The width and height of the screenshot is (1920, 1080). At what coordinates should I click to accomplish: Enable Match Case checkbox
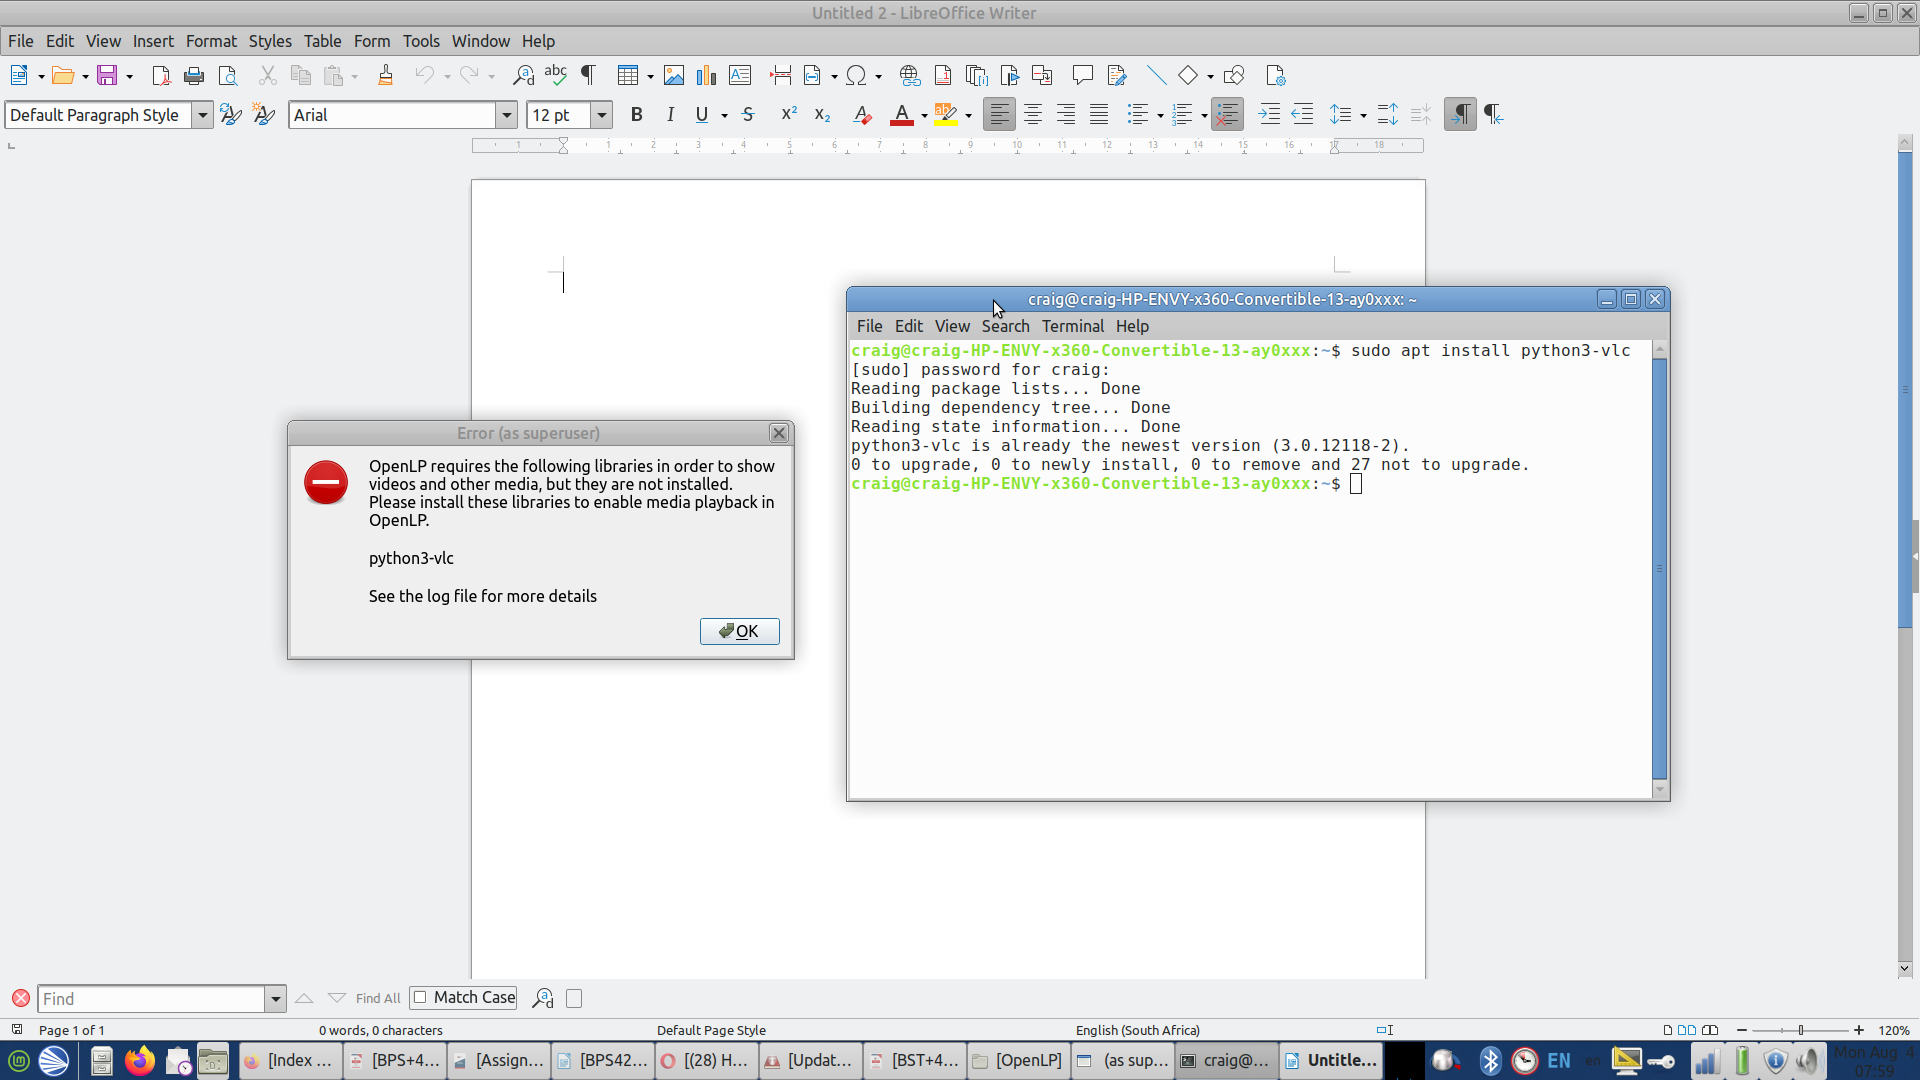(x=420, y=997)
